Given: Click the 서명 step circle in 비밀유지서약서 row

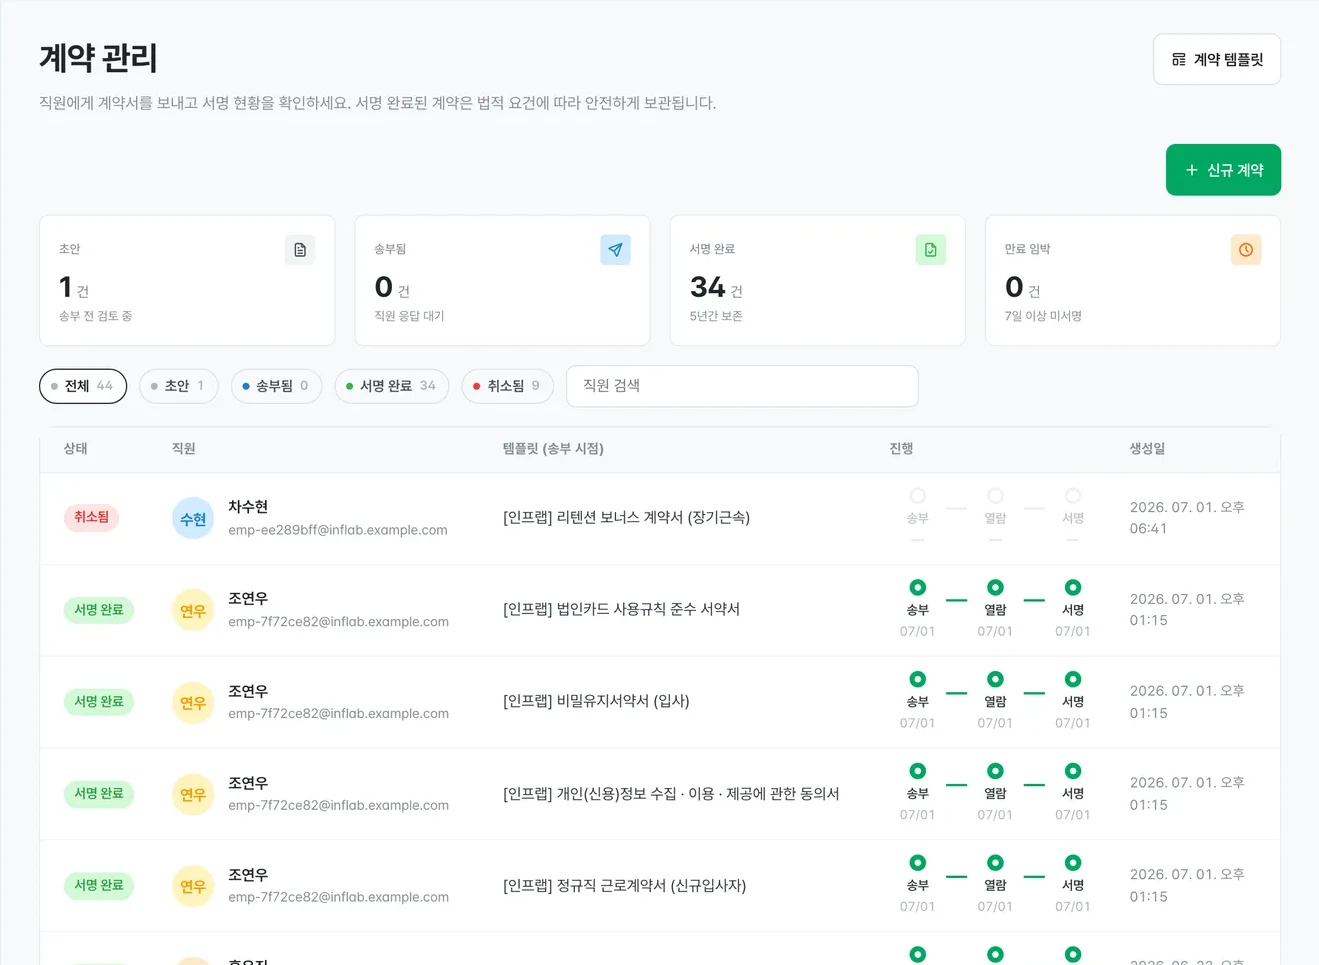Looking at the screenshot, I should (1073, 680).
